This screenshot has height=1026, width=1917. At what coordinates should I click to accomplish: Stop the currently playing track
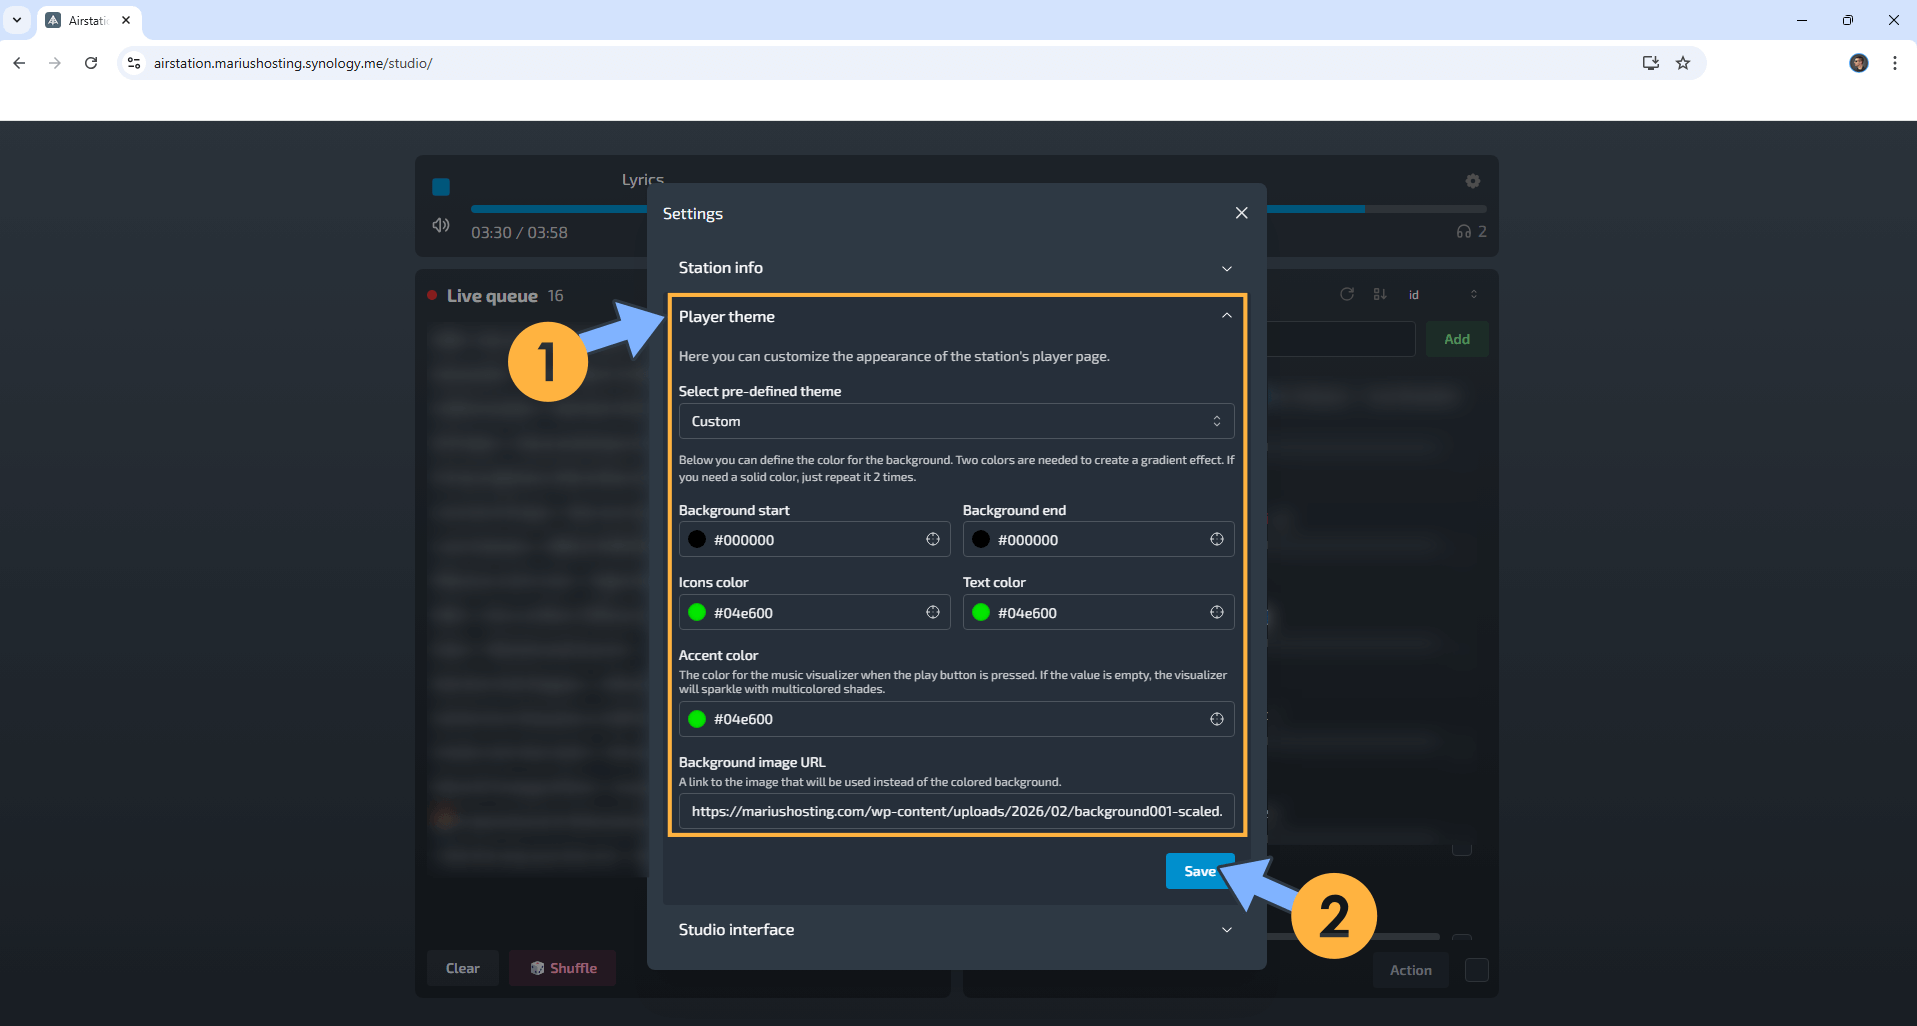pyautogui.click(x=440, y=187)
